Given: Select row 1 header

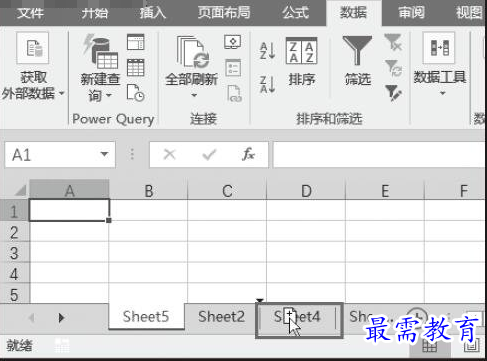Looking at the screenshot, I should [14, 211].
